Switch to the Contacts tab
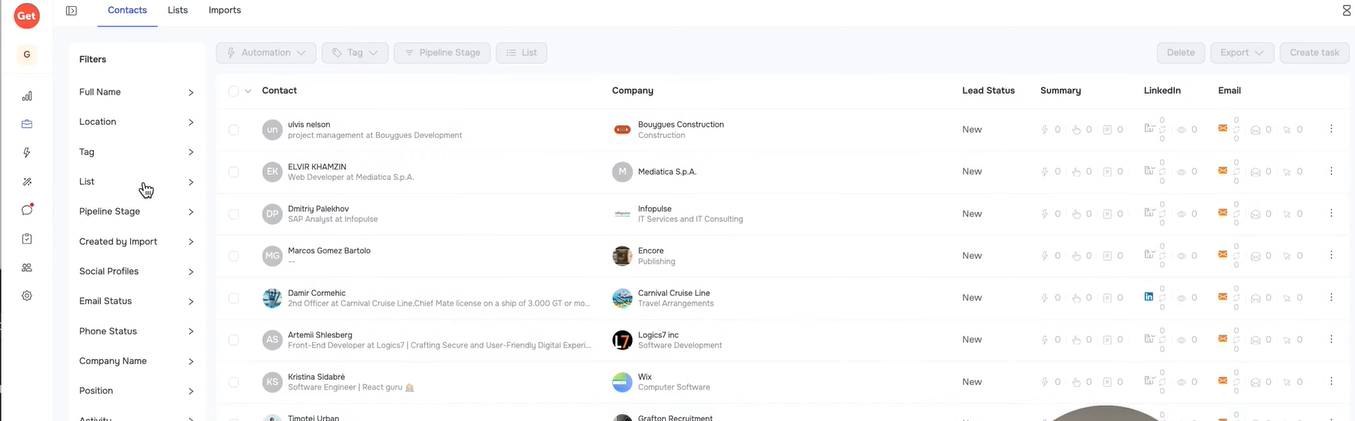 (x=127, y=10)
